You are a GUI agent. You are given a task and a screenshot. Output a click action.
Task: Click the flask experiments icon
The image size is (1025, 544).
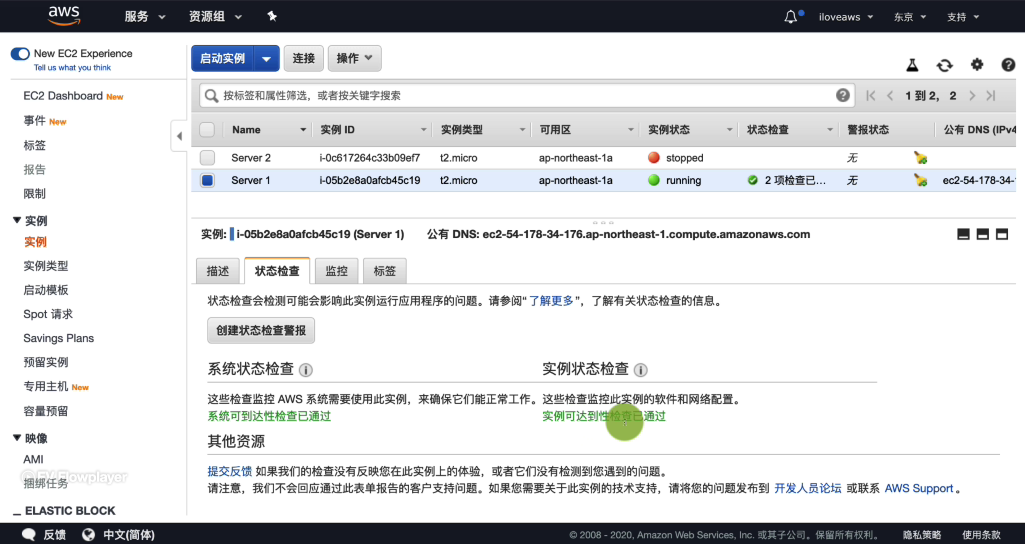(912, 65)
